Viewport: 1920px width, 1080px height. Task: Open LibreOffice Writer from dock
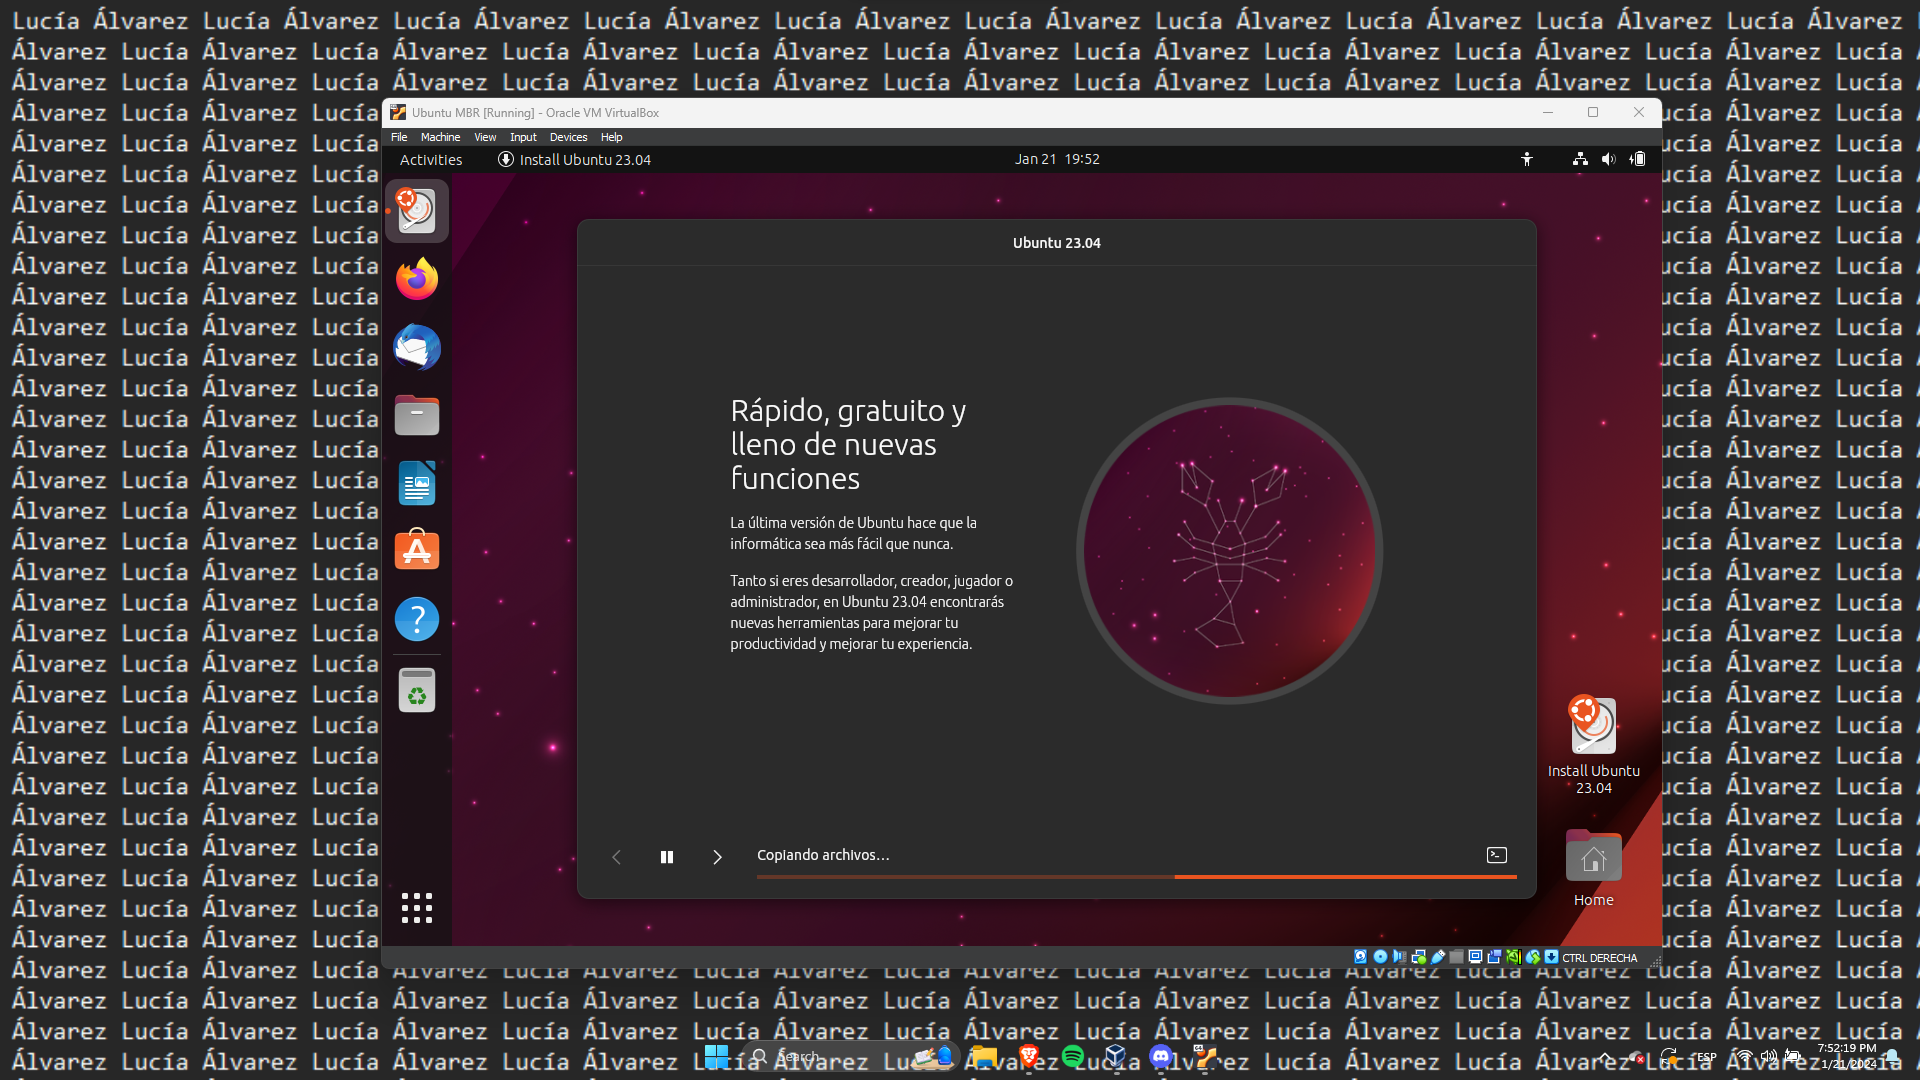pos(417,483)
